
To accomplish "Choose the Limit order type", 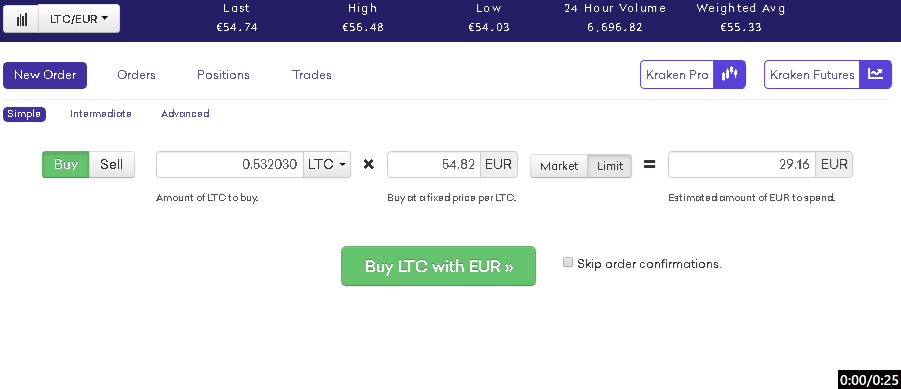I will click(610, 166).
